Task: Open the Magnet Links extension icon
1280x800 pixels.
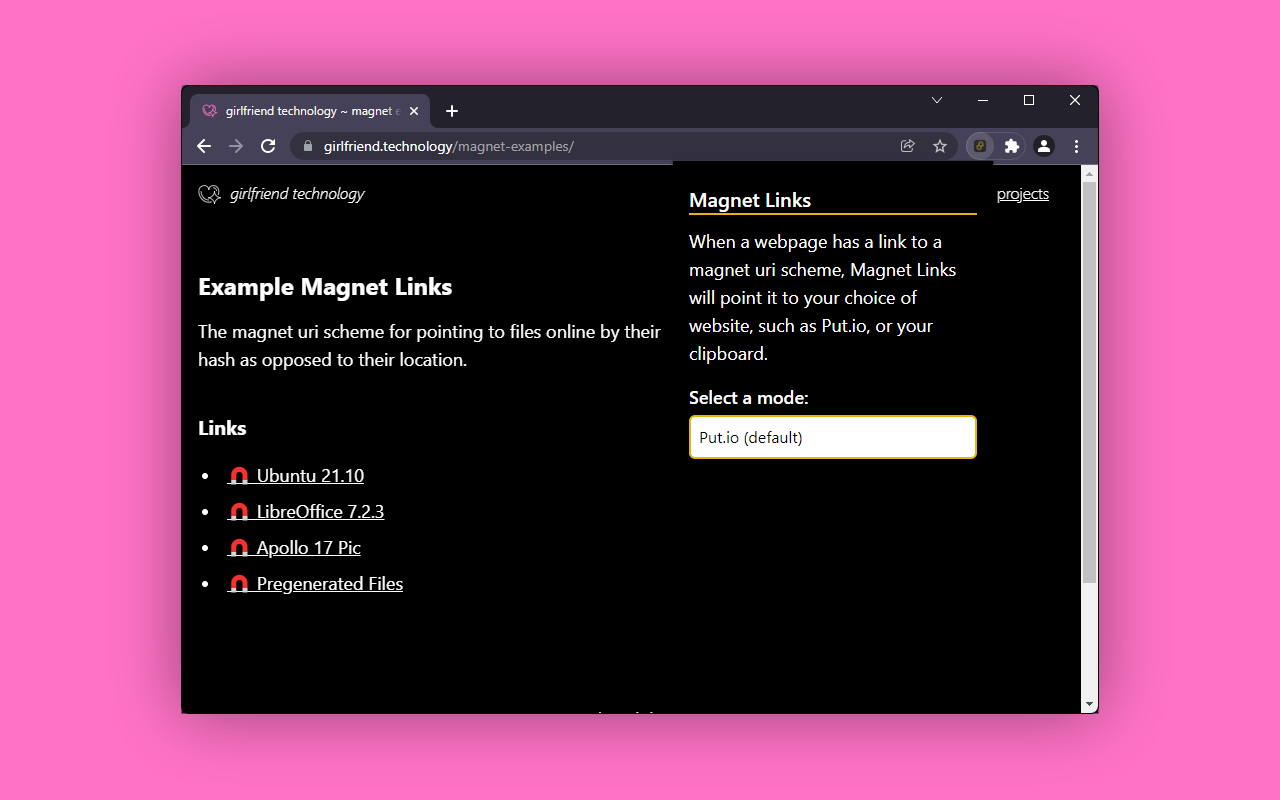Action: coord(979,145)
